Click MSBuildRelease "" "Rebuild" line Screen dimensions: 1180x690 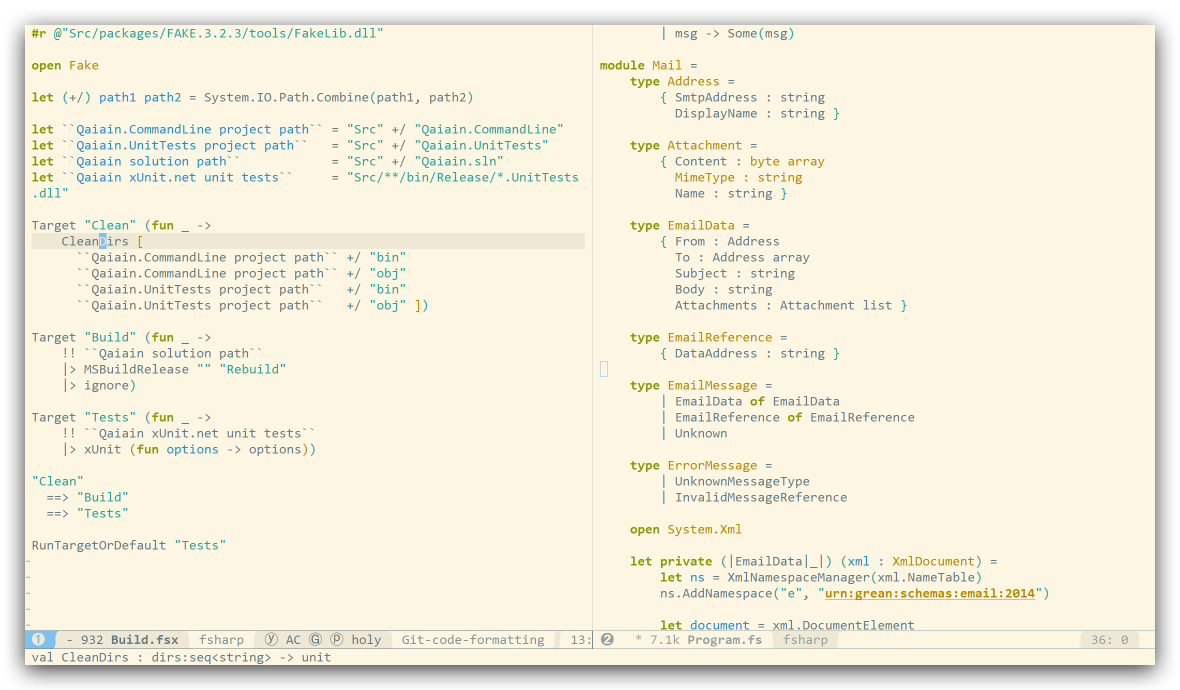click(174, 369)
